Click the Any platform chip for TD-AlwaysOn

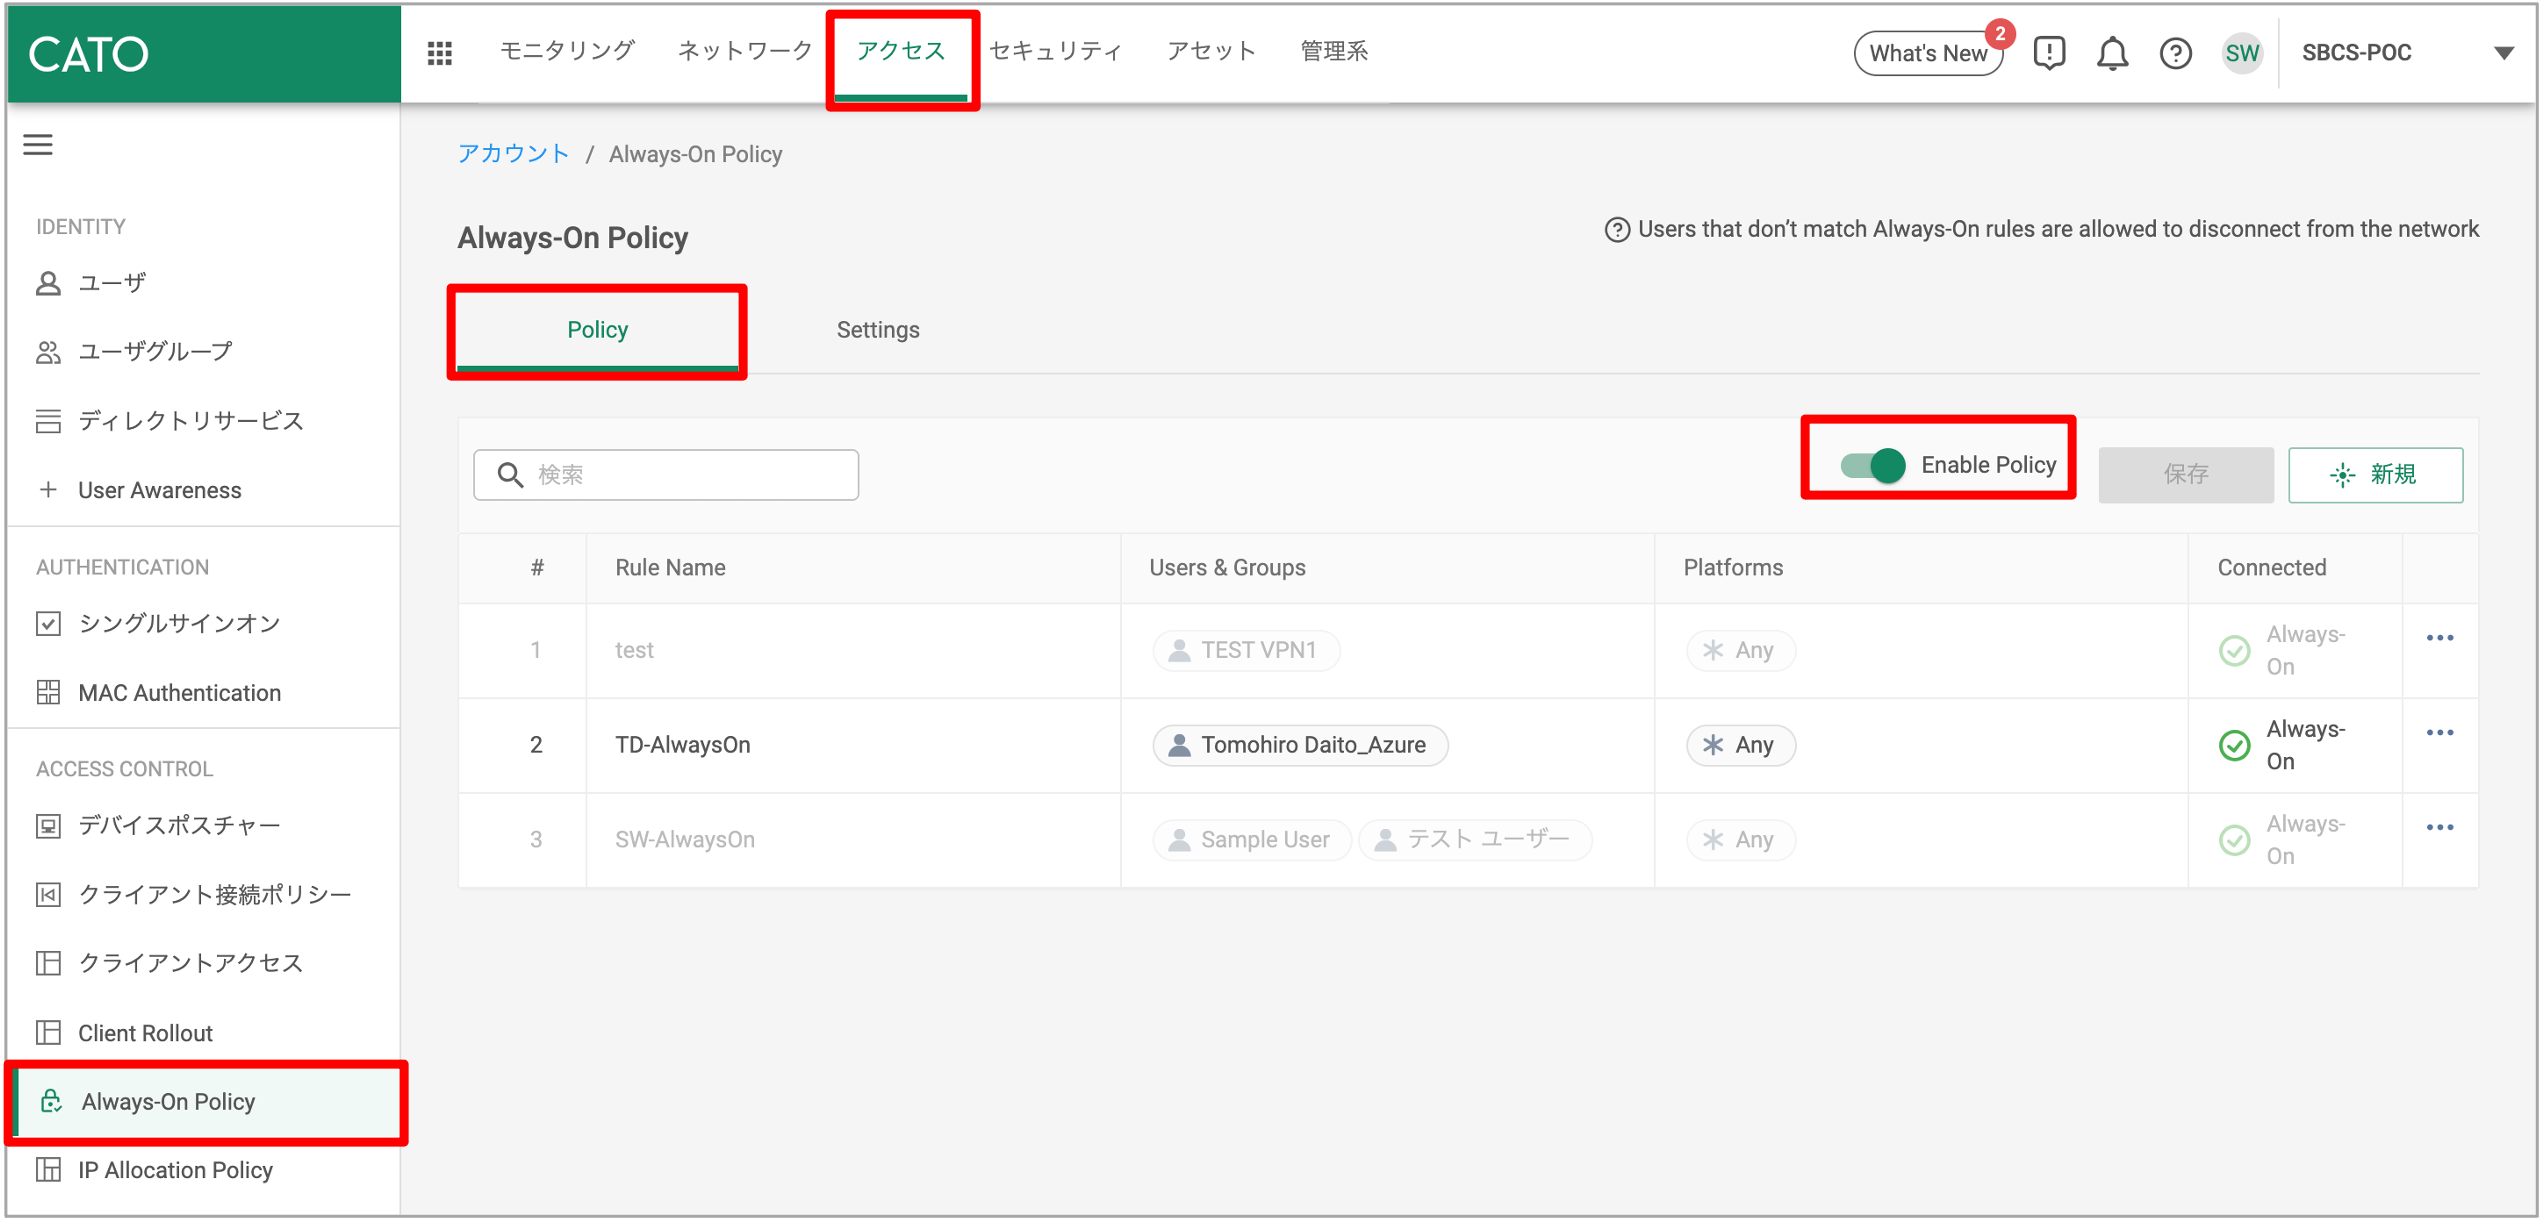[x=1740, y=746]
